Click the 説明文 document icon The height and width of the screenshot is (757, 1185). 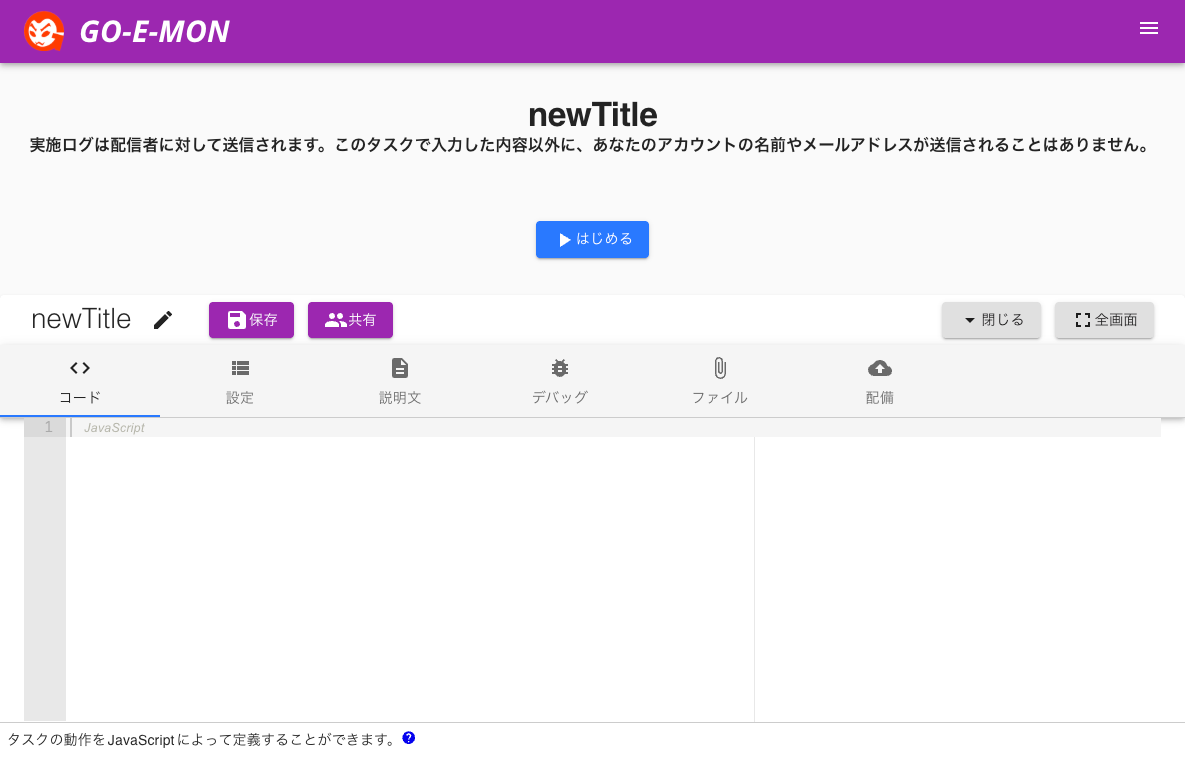(x=400, y=367)
